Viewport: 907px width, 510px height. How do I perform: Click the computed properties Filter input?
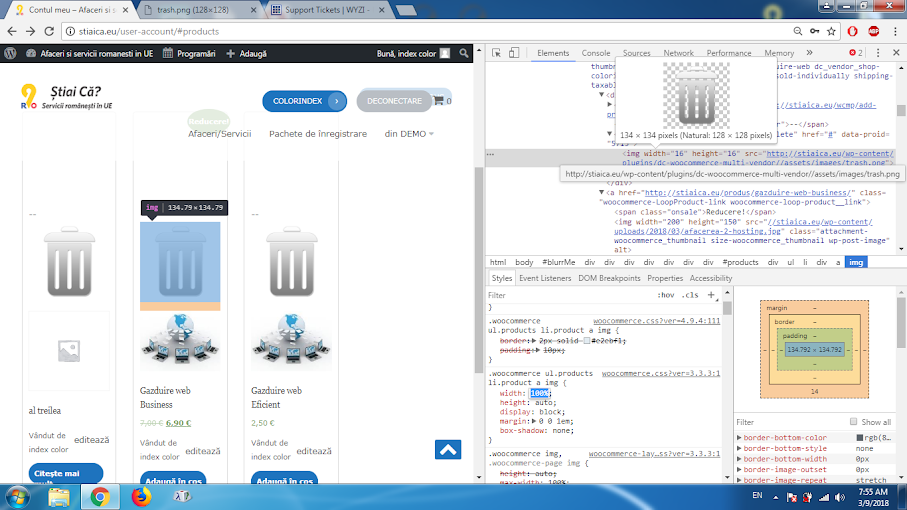click(x=790, y=422)
